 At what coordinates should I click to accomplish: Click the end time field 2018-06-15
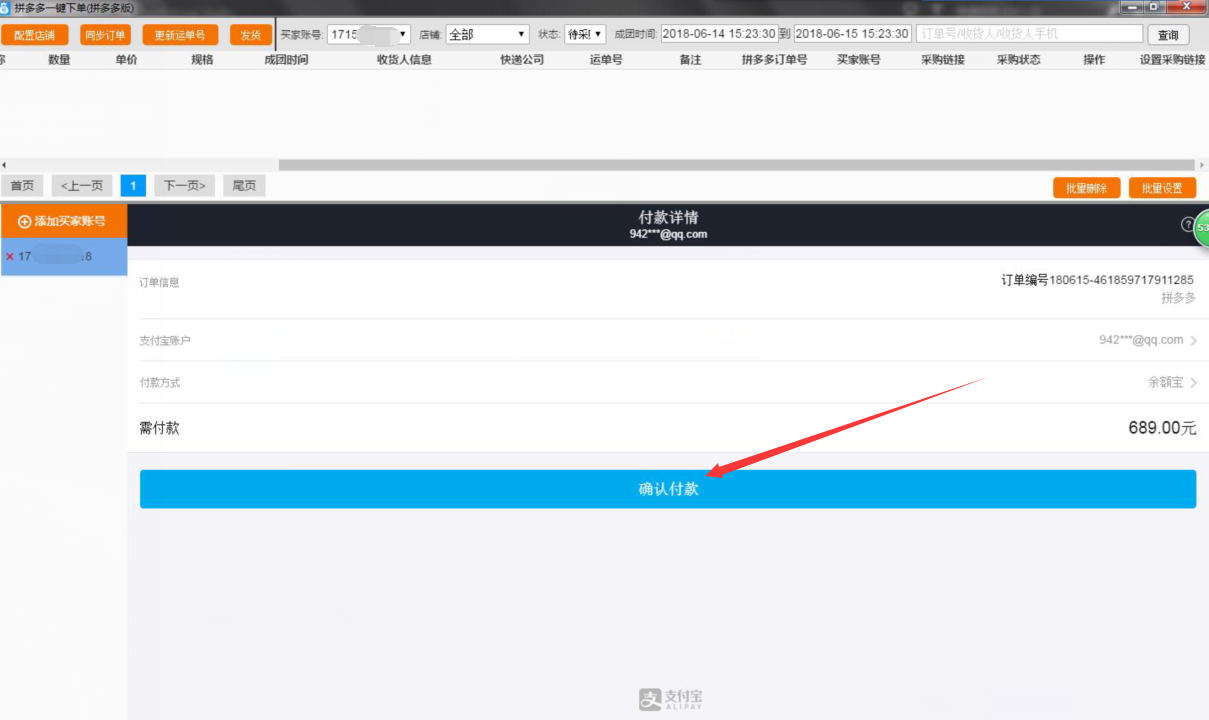853,34
